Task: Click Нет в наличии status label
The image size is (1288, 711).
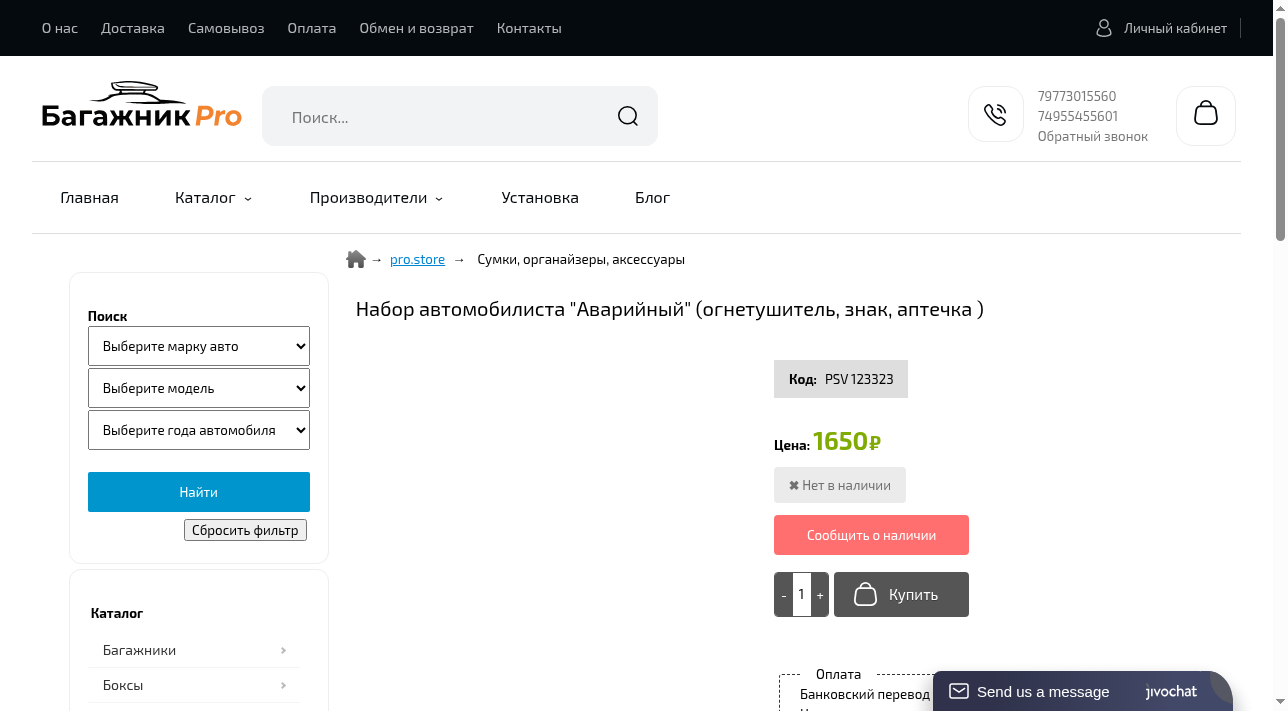Action: [840, 485]
